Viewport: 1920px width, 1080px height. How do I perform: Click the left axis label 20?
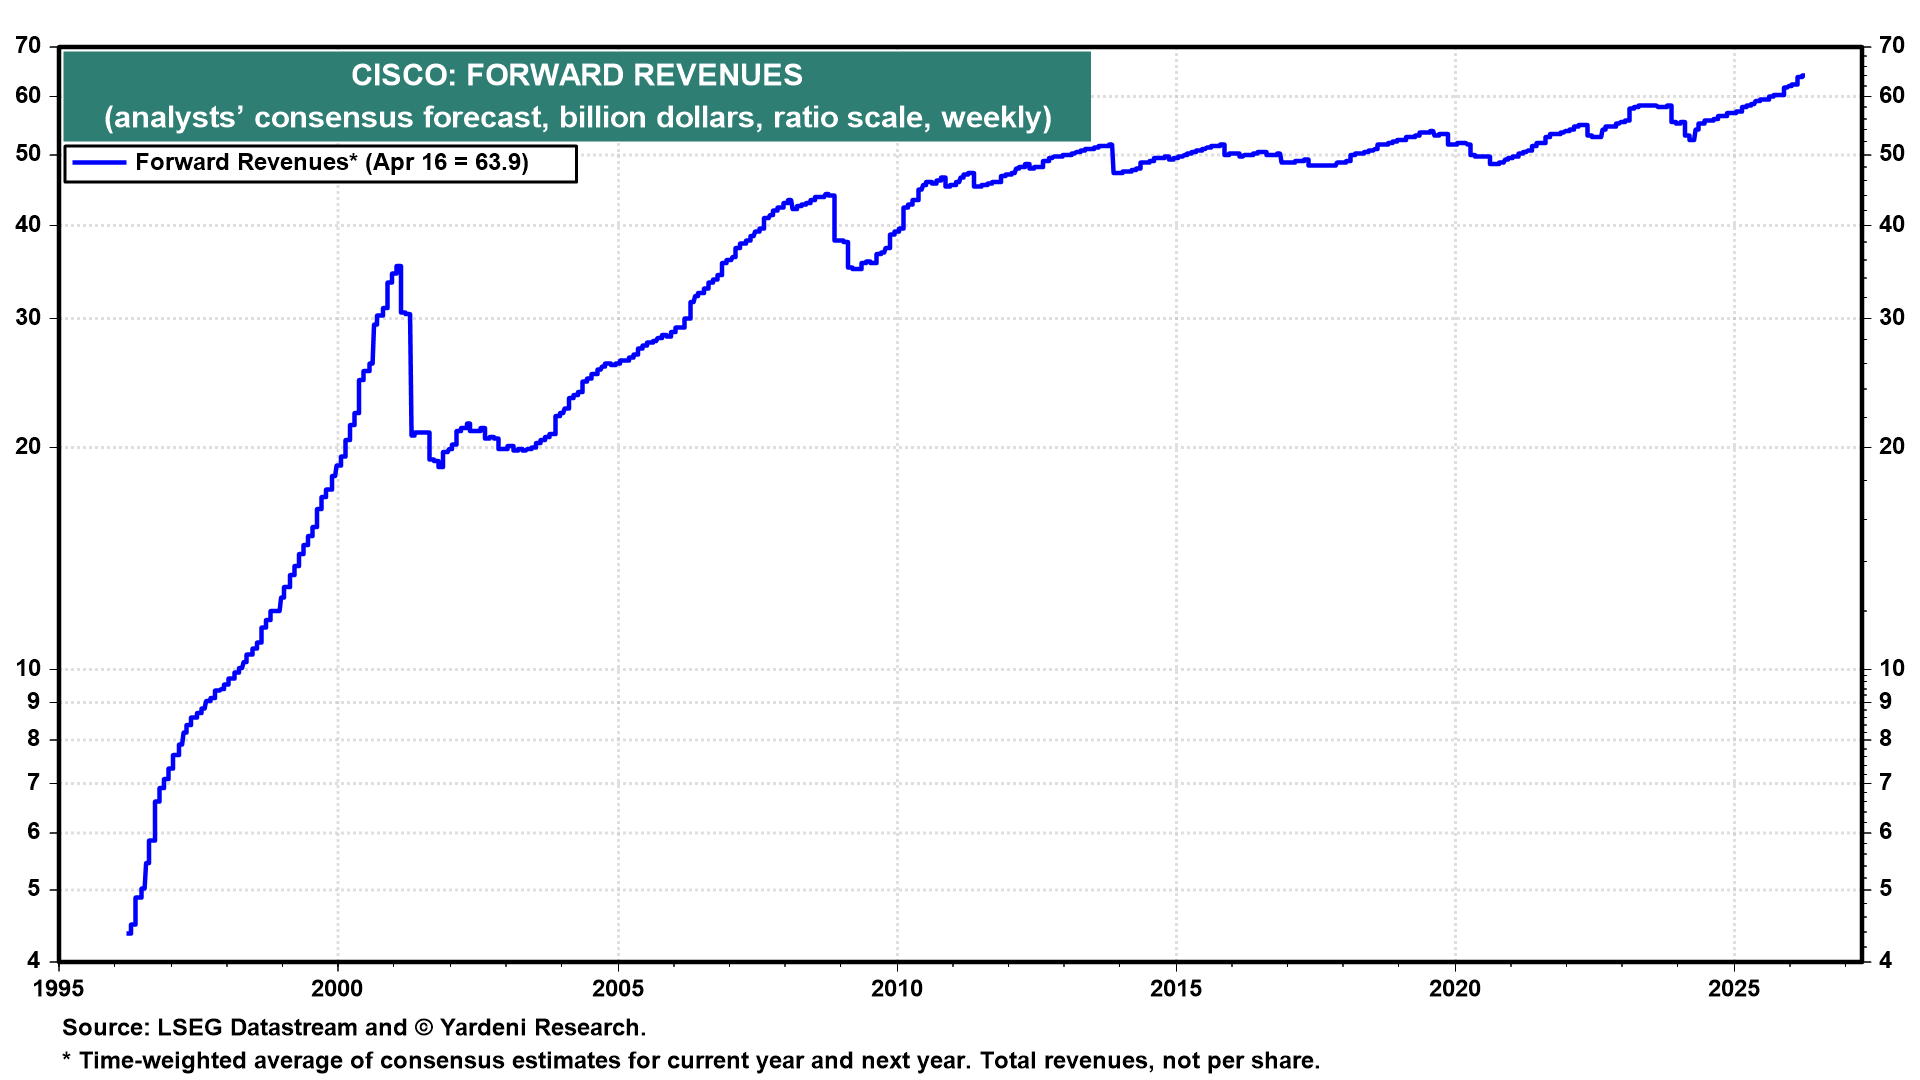[28, 447]
